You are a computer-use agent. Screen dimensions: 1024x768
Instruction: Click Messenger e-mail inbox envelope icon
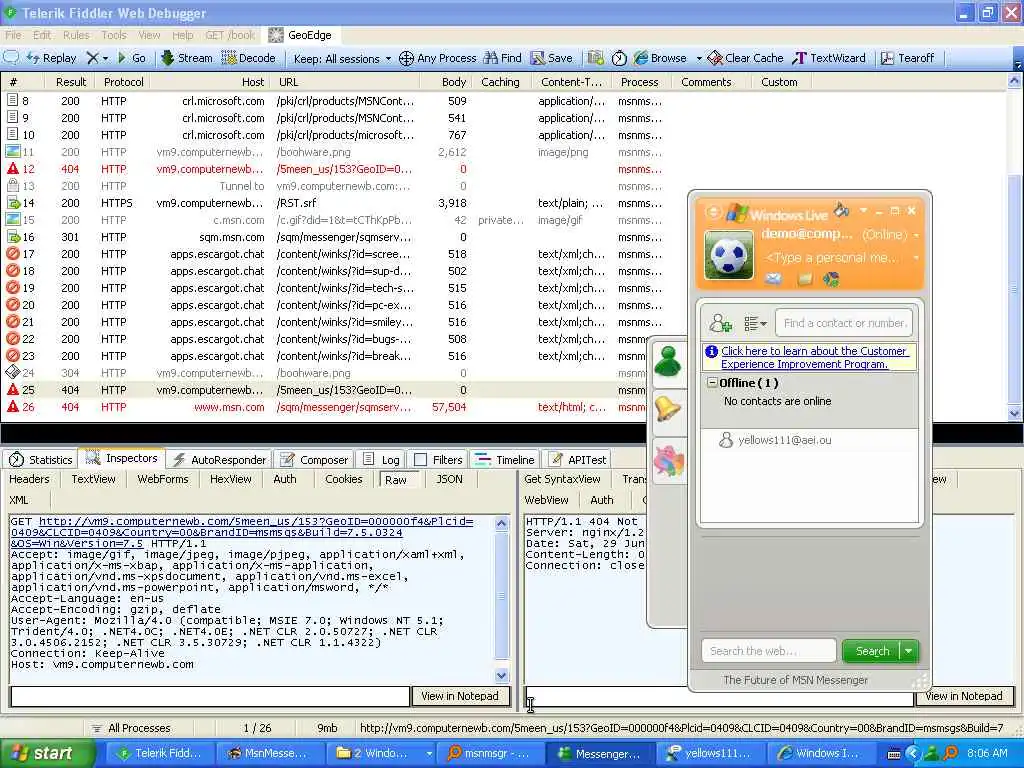point(773,280)
